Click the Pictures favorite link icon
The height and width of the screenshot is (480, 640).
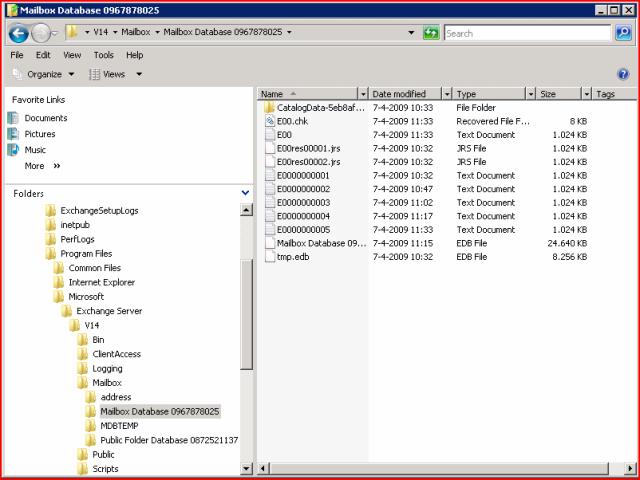[13, 134]
